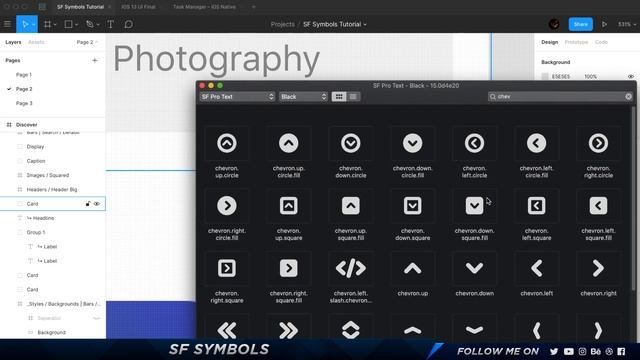640x360 pixels.
Task: Select the plain chevron.up symbol
Action: click(413, 268)
